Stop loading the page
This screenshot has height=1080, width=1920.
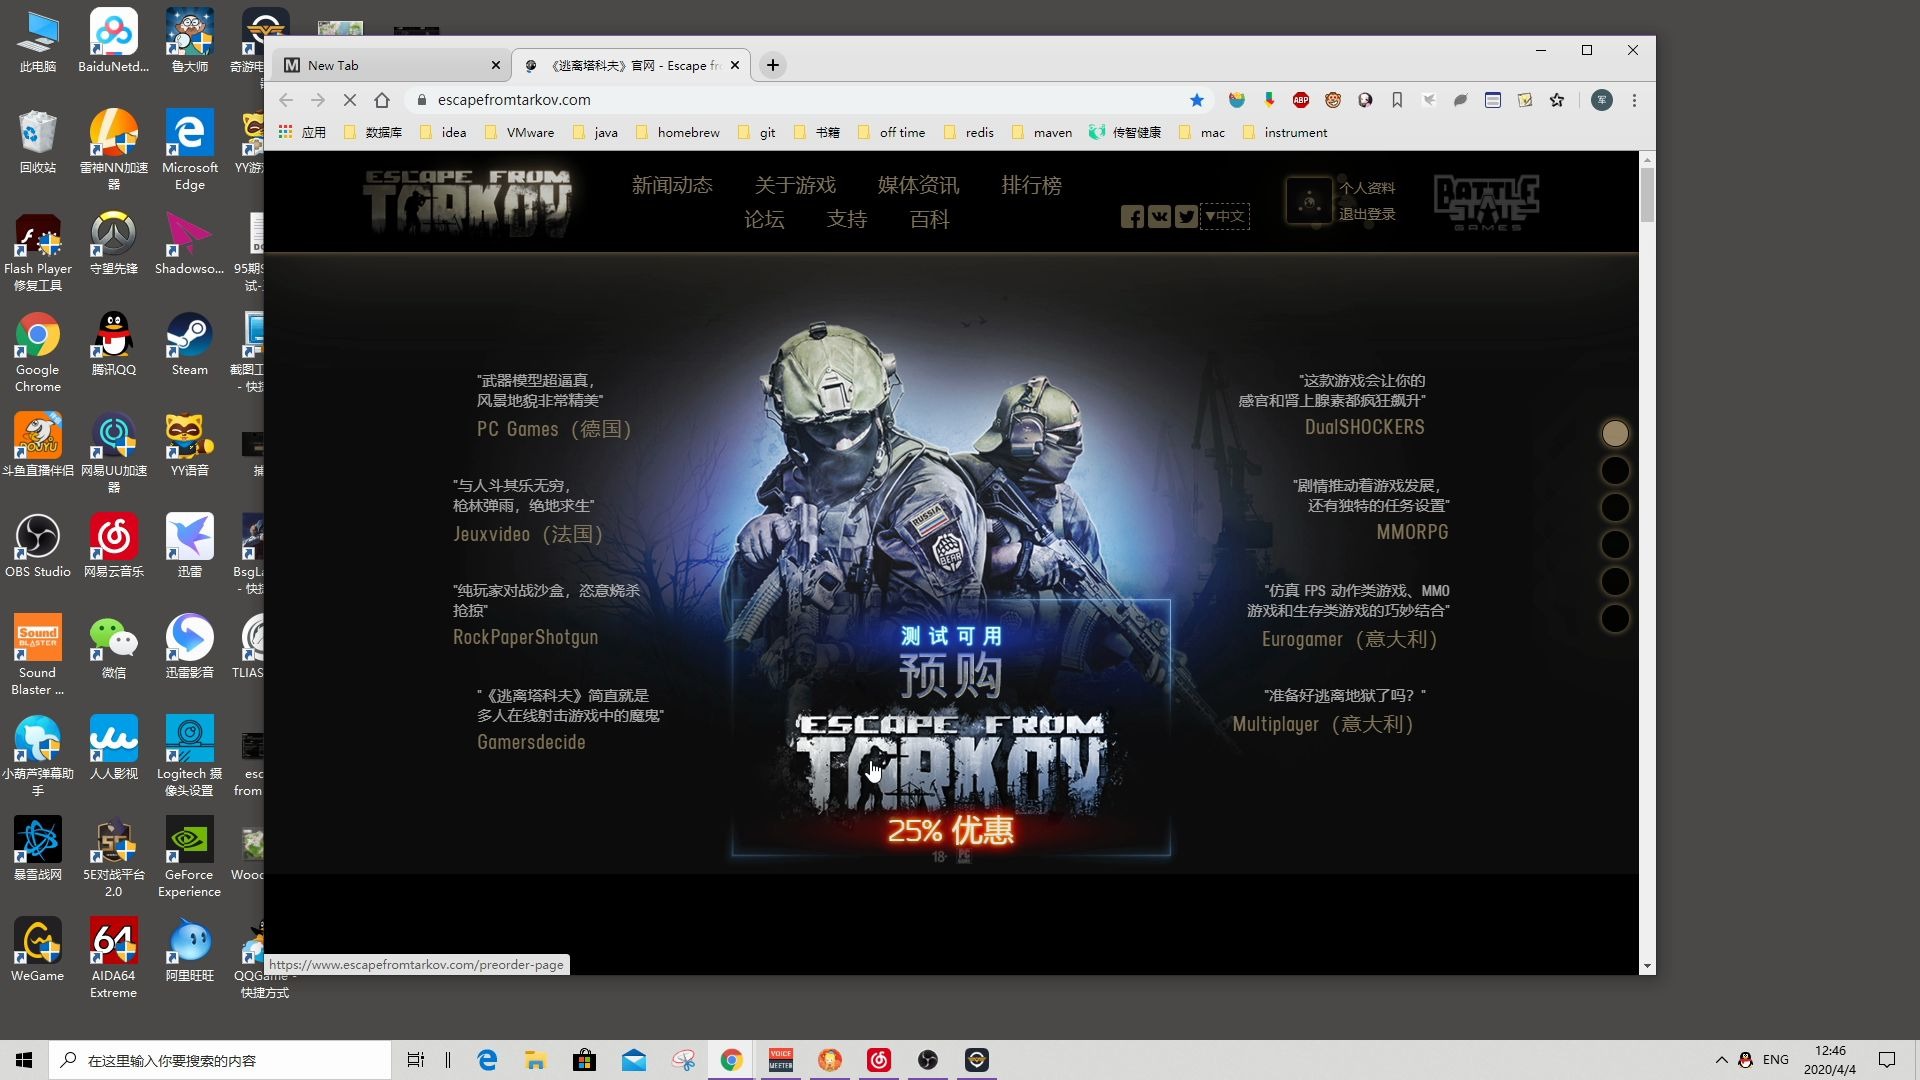[350, 100]
